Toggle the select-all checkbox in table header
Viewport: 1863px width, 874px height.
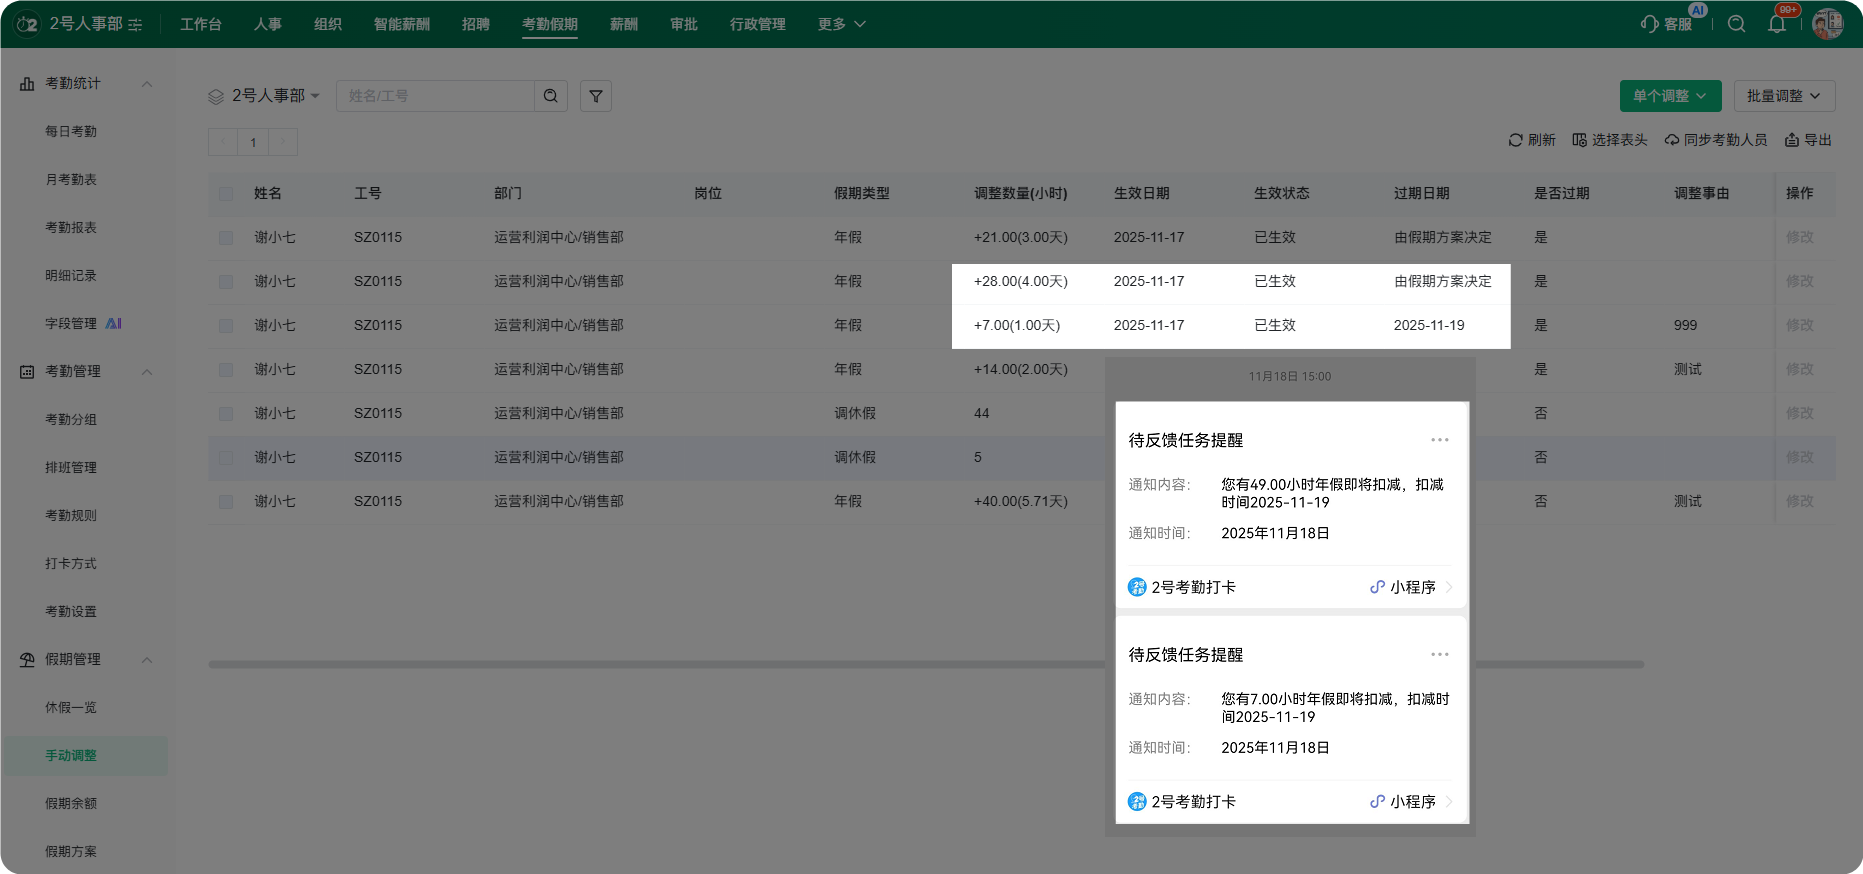click(x=226, y=194)
